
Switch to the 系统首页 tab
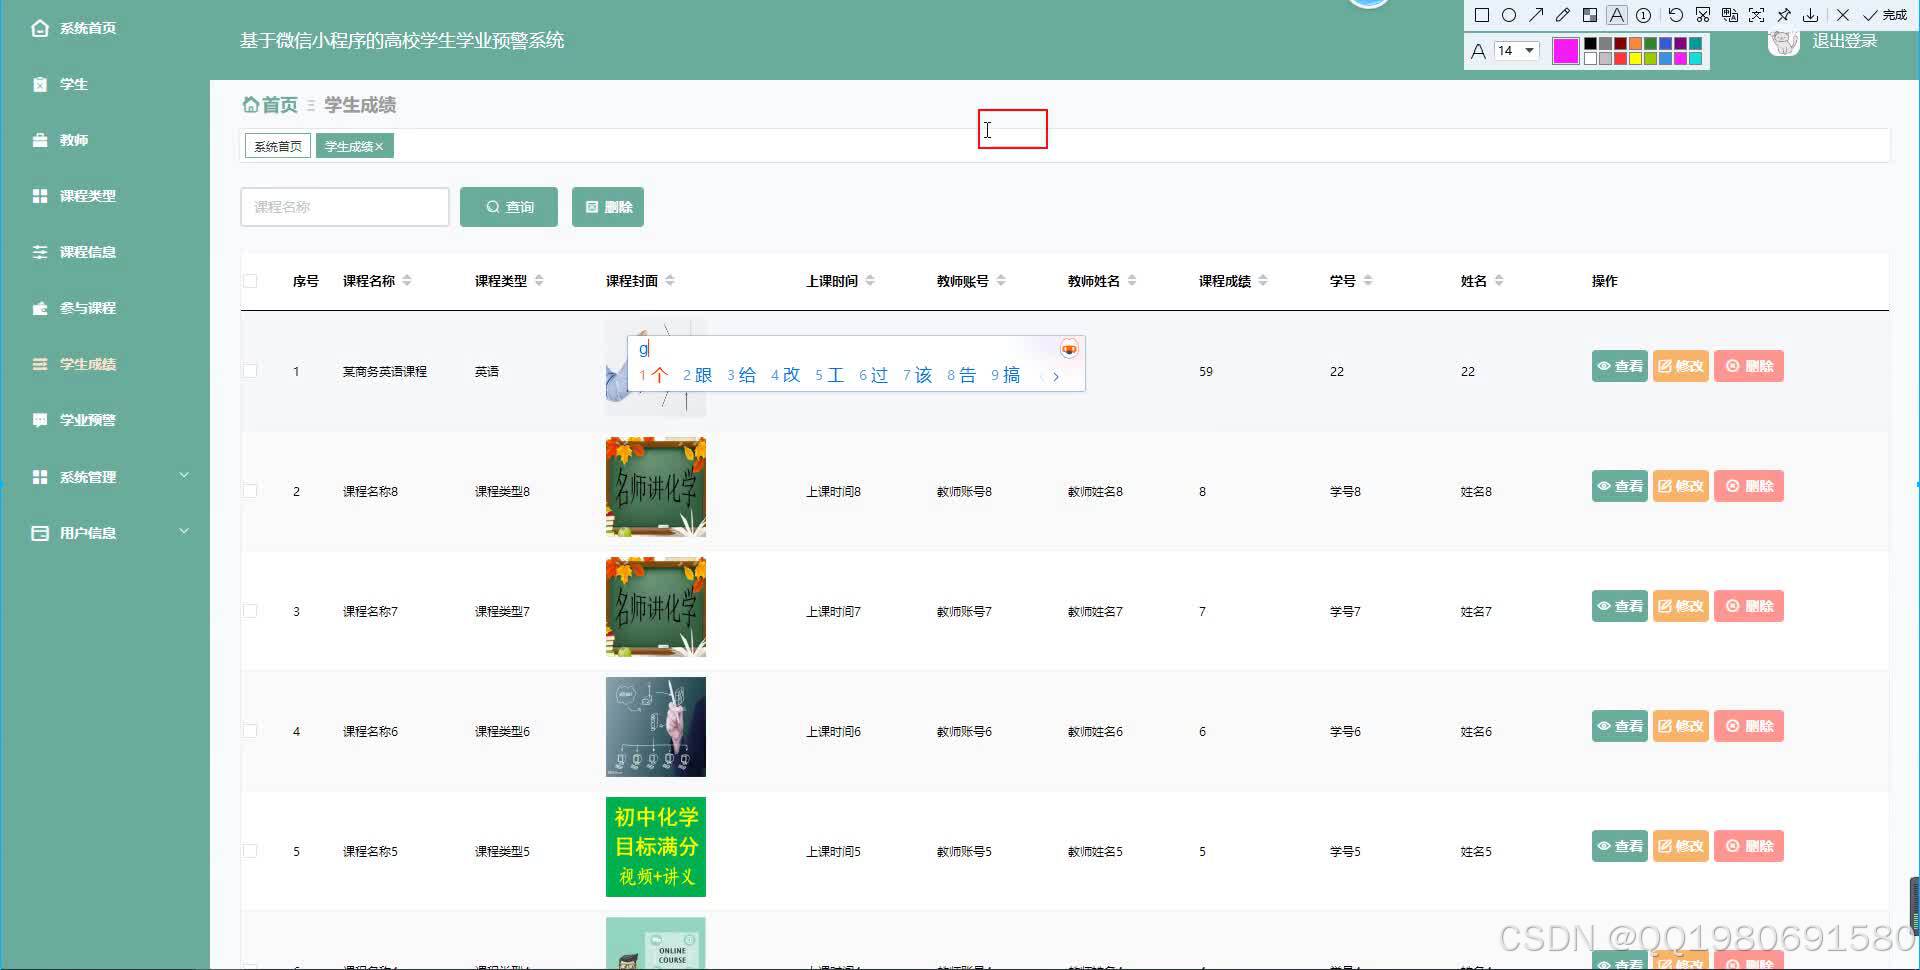click(x=278, y=146)
